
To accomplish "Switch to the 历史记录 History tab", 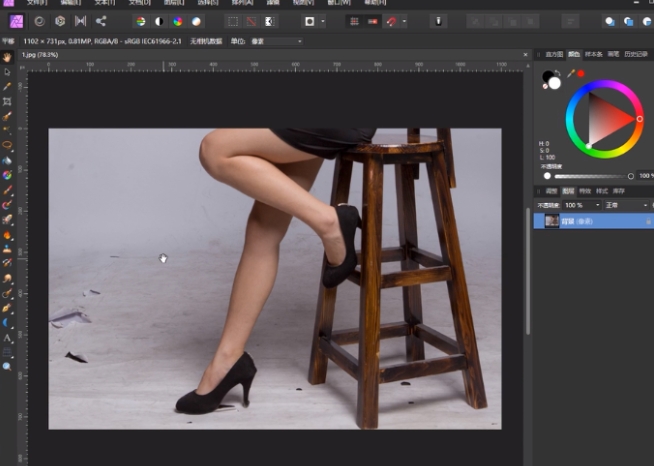I will point(636,54).
